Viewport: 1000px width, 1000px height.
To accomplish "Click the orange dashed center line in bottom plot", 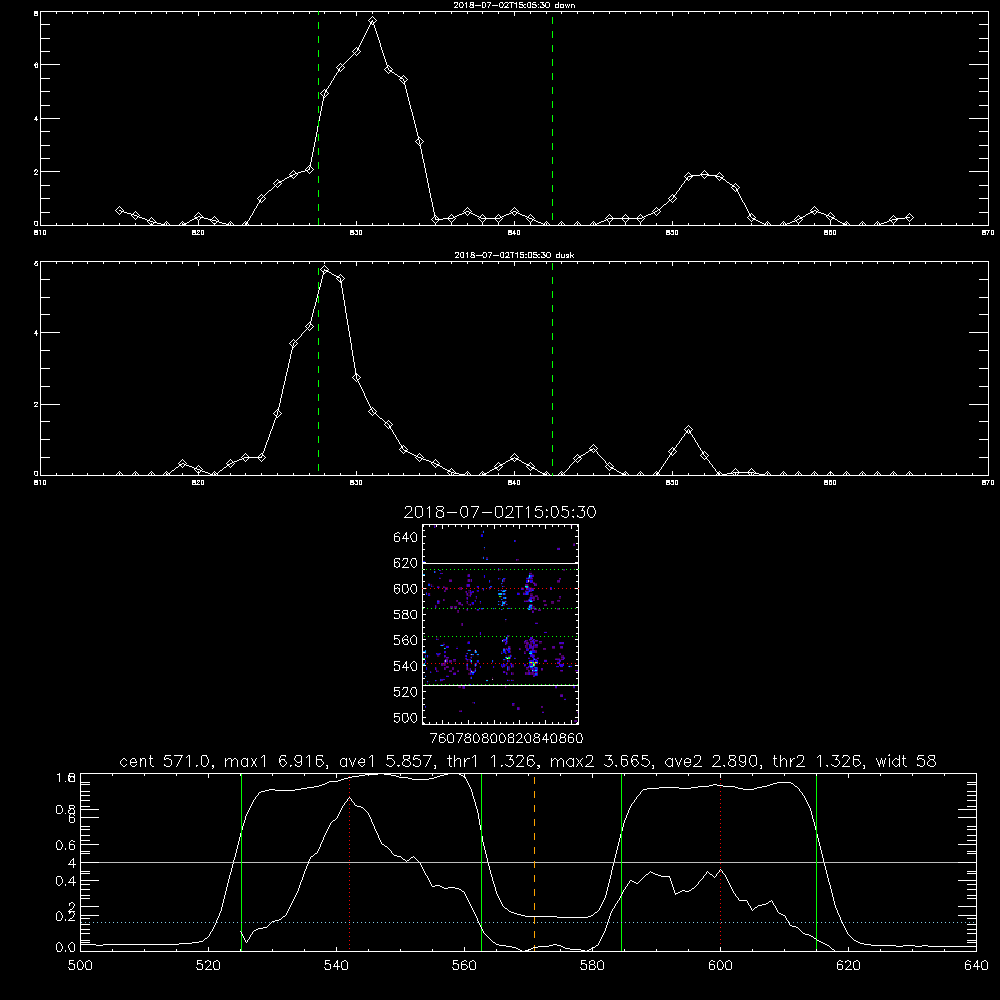I will (x=534, y=861).
